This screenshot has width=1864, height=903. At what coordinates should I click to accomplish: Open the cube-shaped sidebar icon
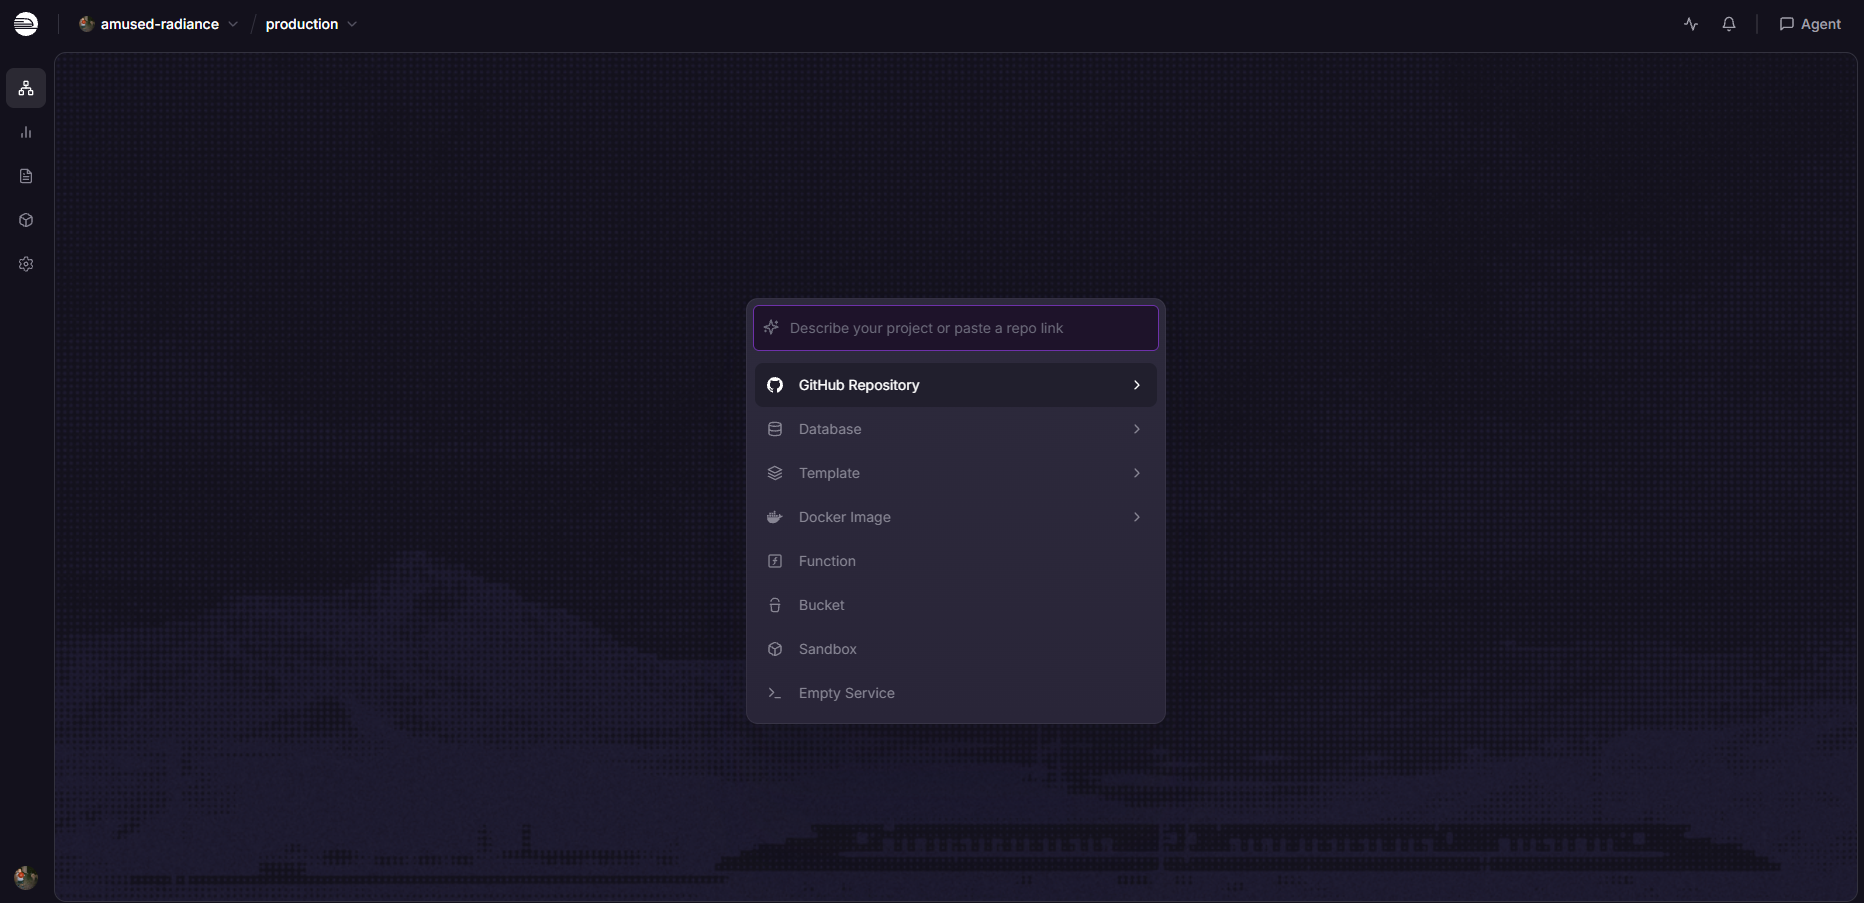pyautogui.click(x=26, y=220)
